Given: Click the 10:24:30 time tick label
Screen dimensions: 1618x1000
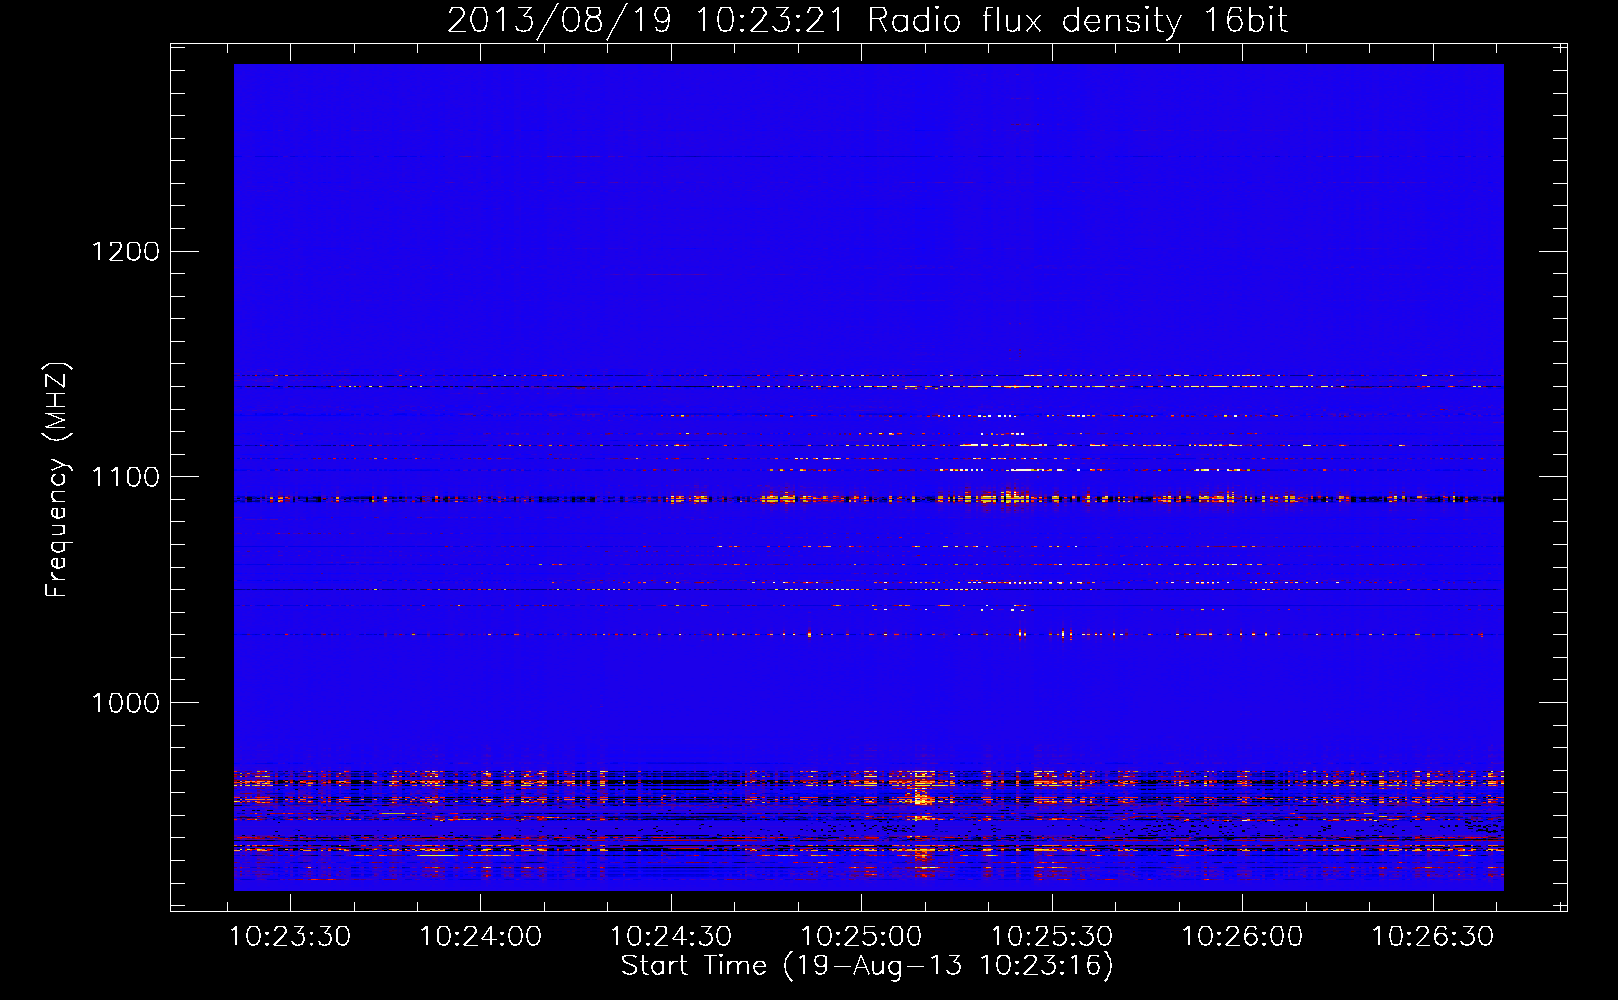Looking at the screenshot, I should 671,937.
